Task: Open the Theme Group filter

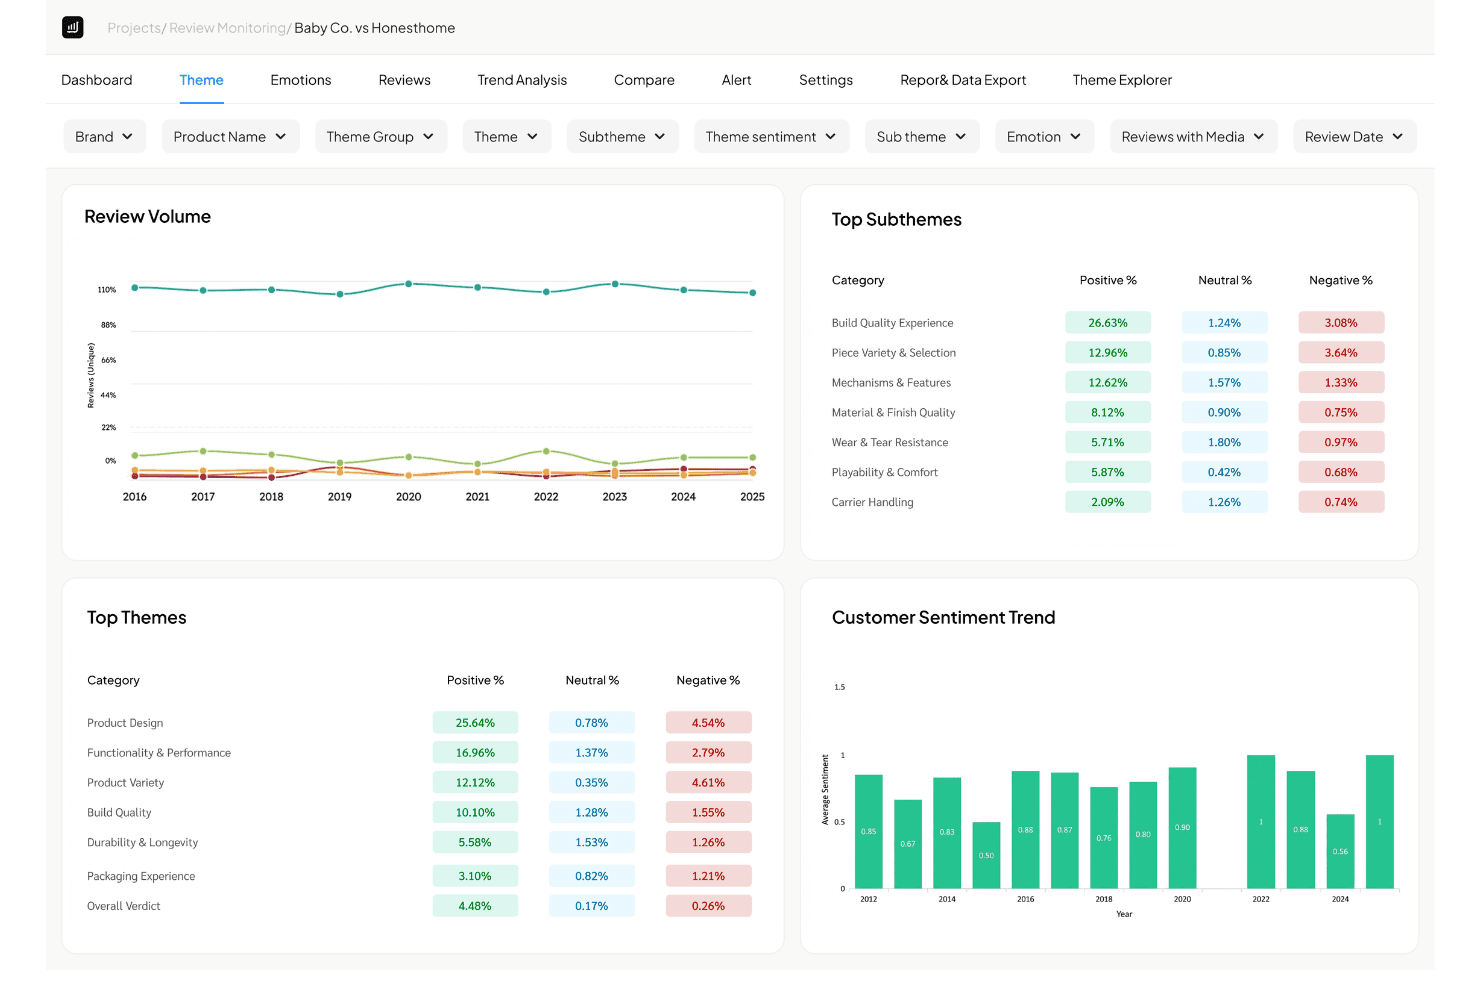Action: 380,137
